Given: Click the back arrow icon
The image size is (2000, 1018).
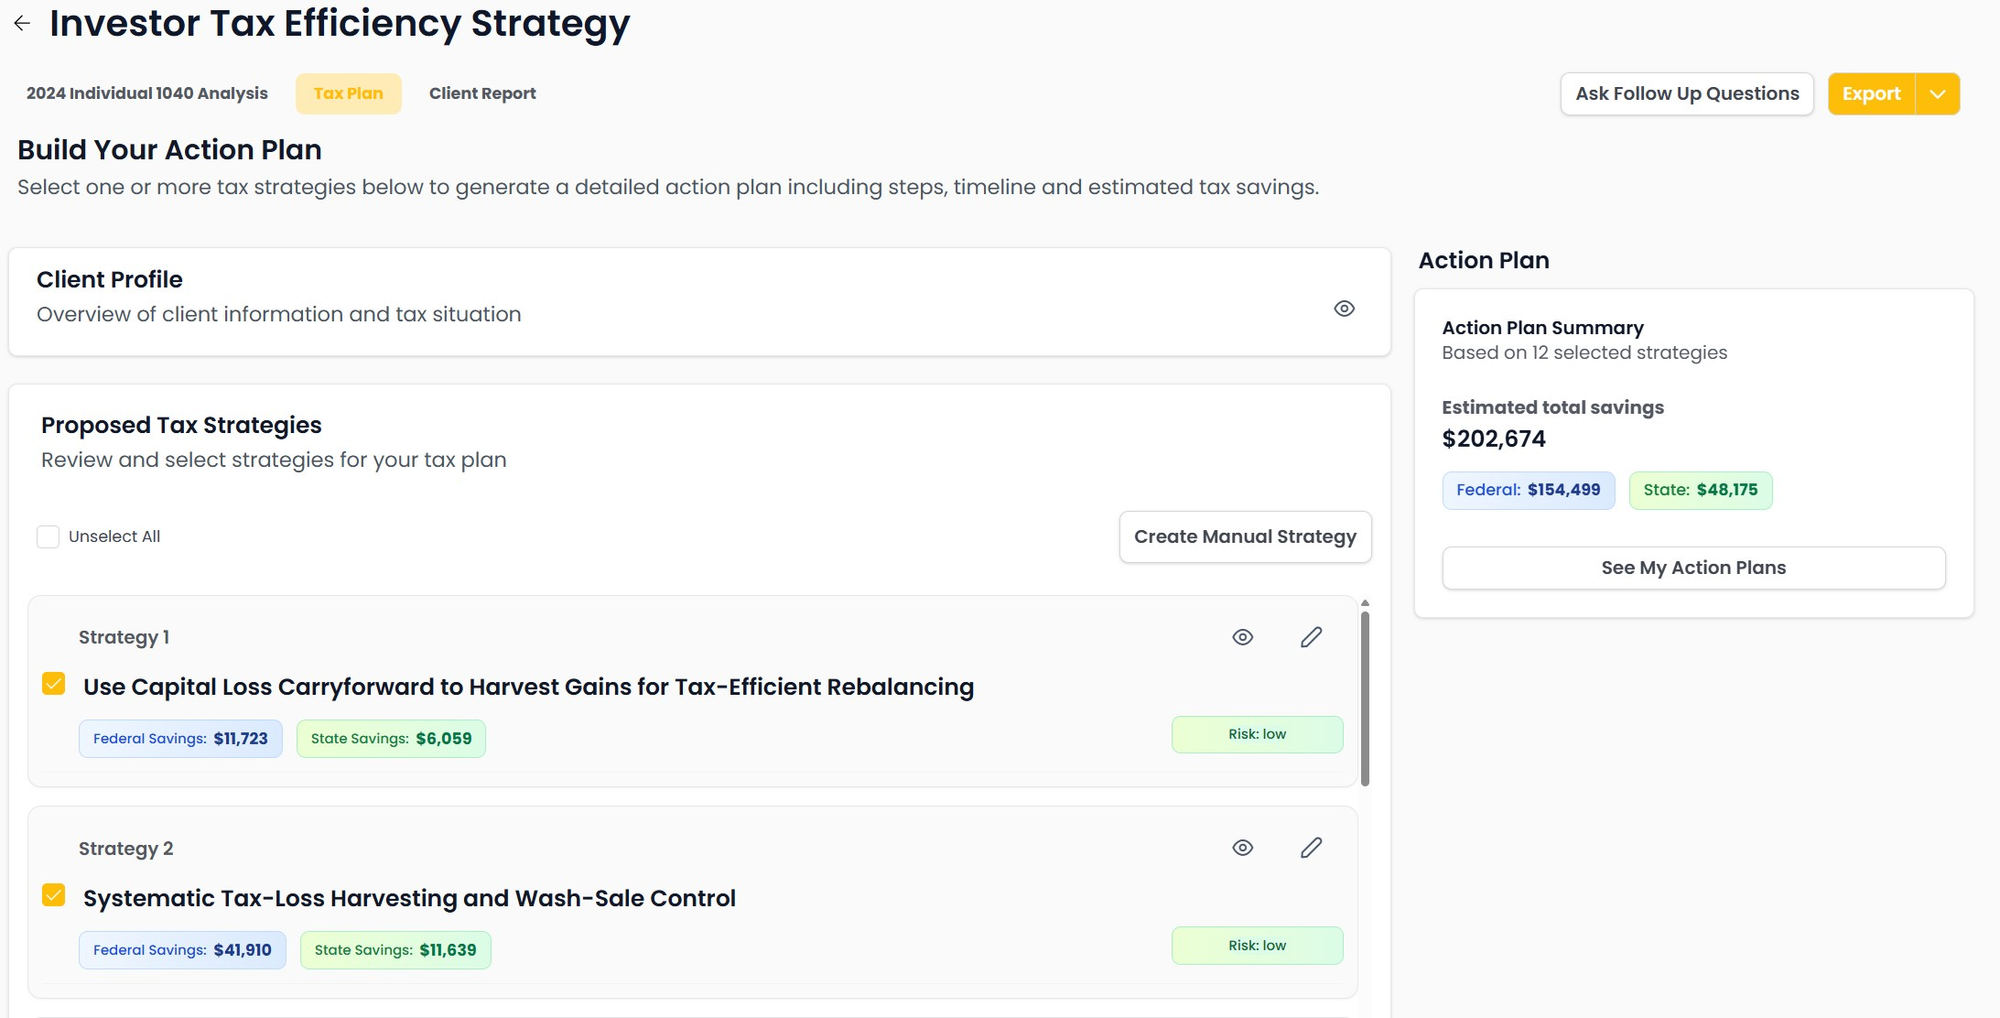Looking at the screenshot, I should [x=22, y=23].
